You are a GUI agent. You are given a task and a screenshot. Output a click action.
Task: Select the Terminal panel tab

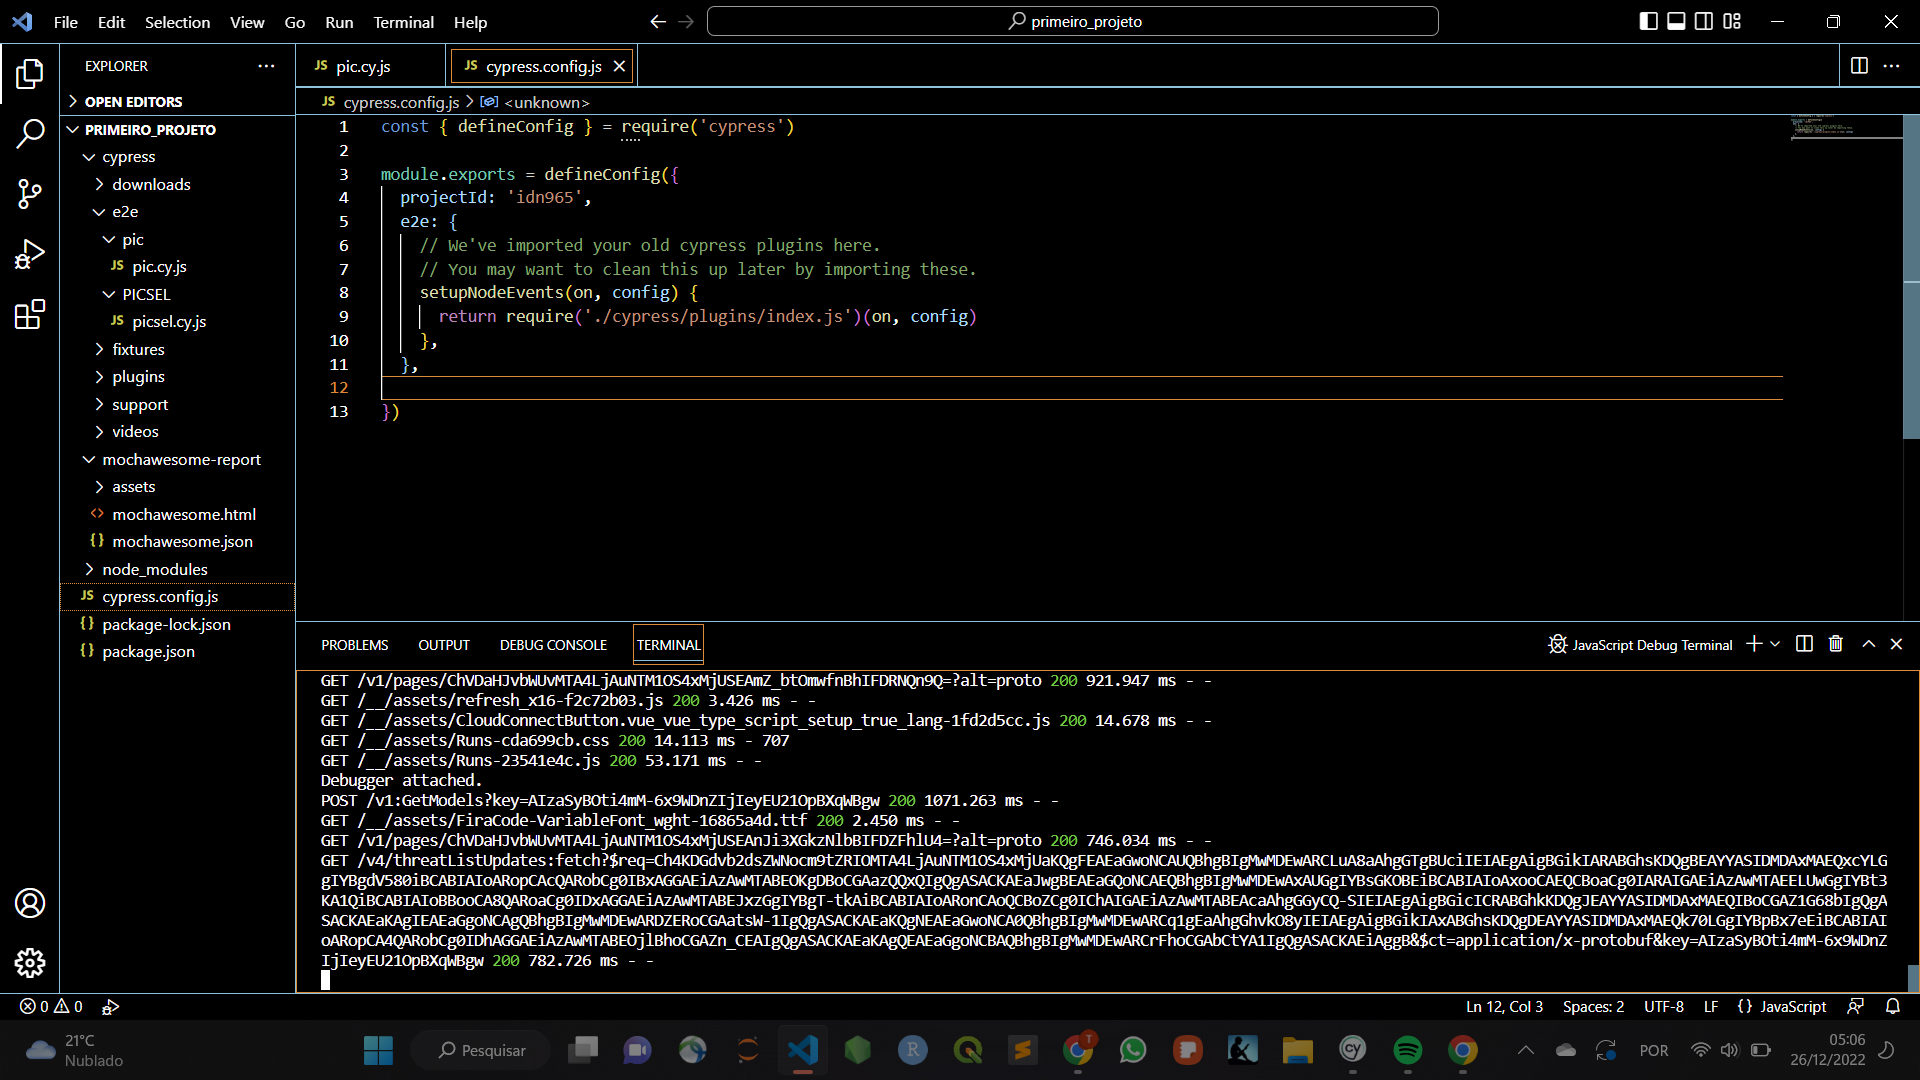click(x=668, y=645)
